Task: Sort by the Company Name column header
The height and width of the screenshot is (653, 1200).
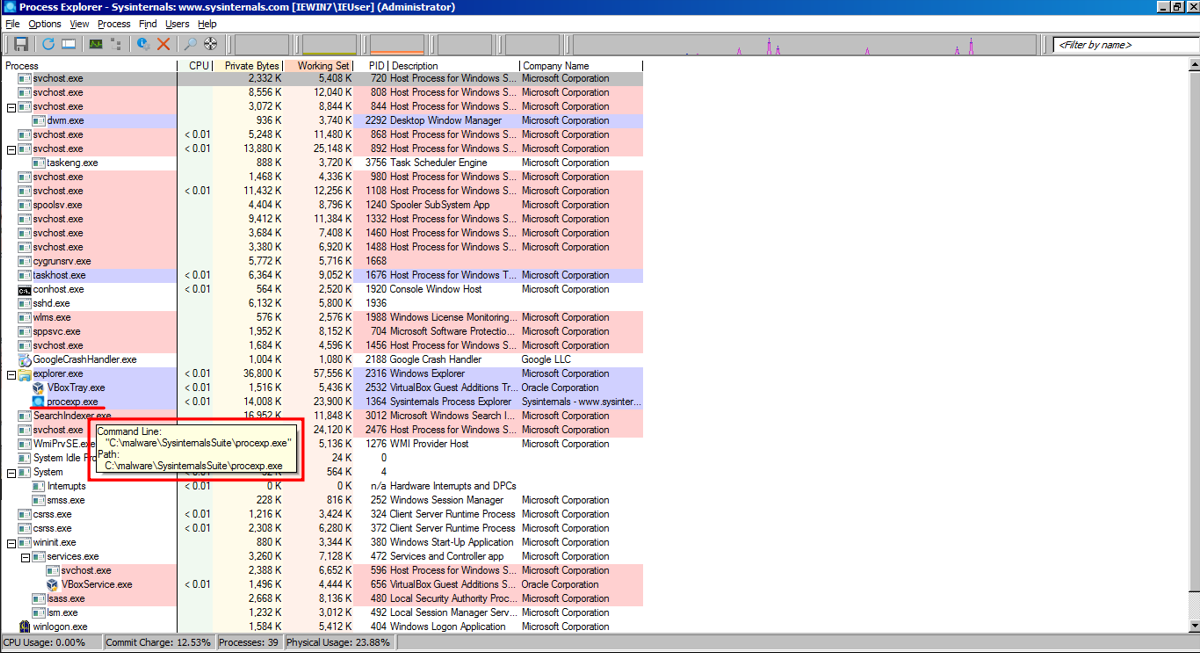Action: [x=581, y=65]
